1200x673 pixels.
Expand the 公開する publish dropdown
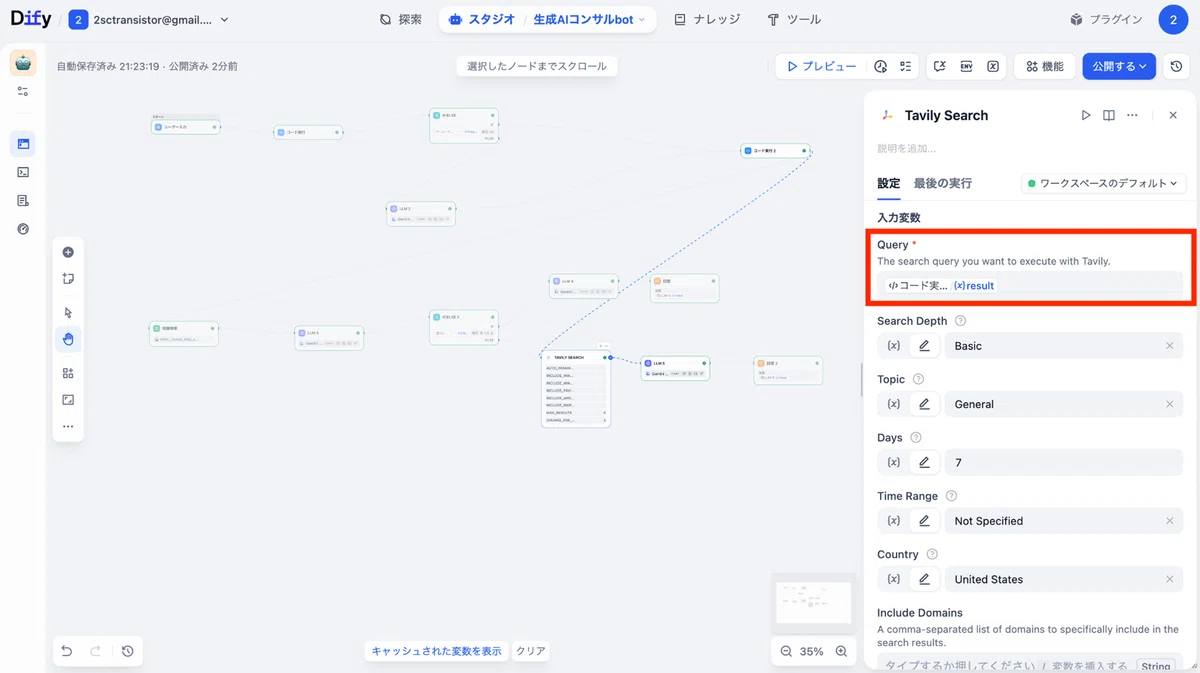(x=1119, y=66)
